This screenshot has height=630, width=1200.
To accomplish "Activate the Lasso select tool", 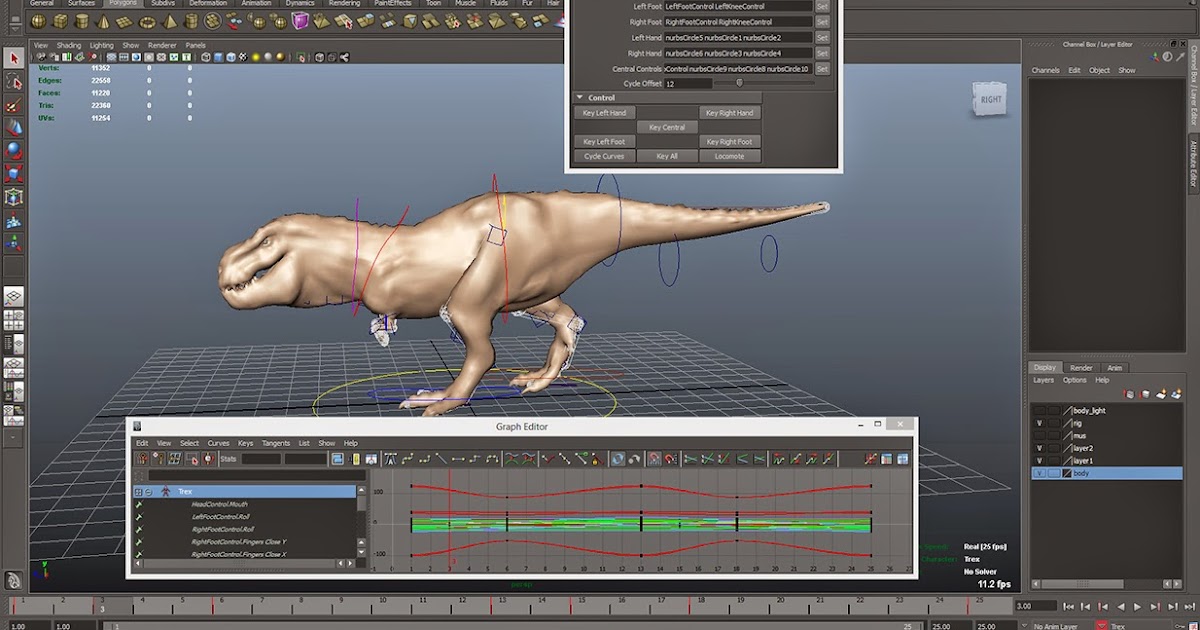I will point(14,82).
